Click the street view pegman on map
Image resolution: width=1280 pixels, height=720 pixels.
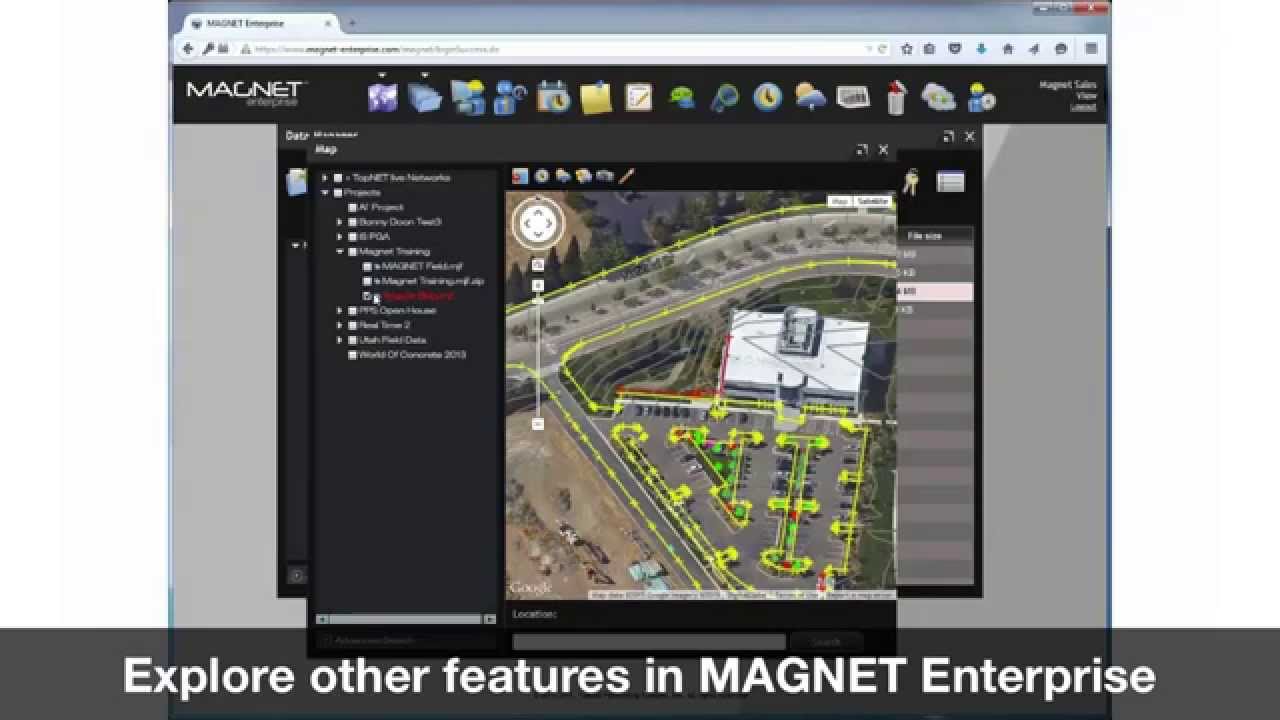[538, 264]
